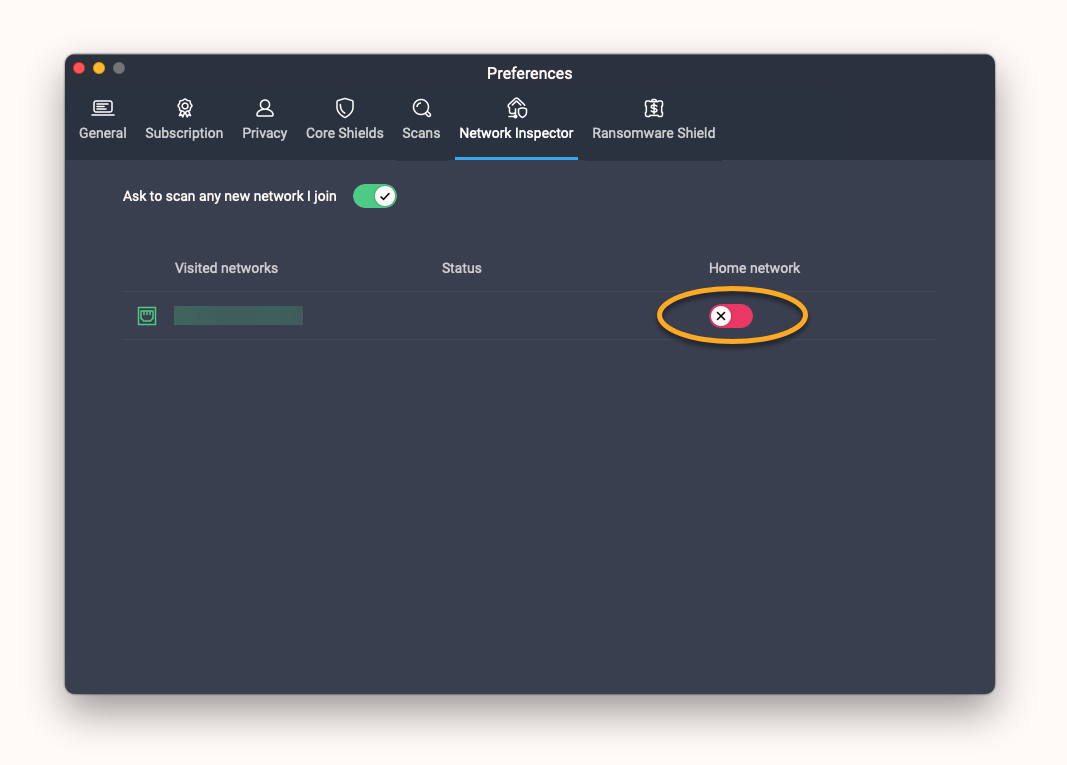Click the 'Home network' column header
1067x765 pixels.
click(x=755, y=268)
